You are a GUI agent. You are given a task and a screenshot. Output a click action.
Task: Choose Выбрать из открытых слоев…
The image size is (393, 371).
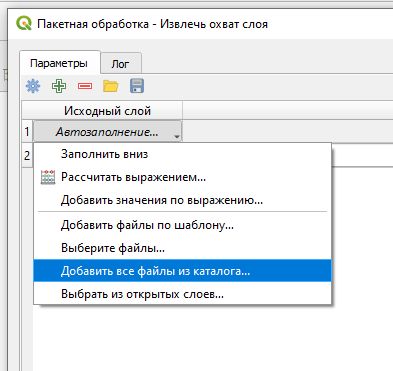182,294
